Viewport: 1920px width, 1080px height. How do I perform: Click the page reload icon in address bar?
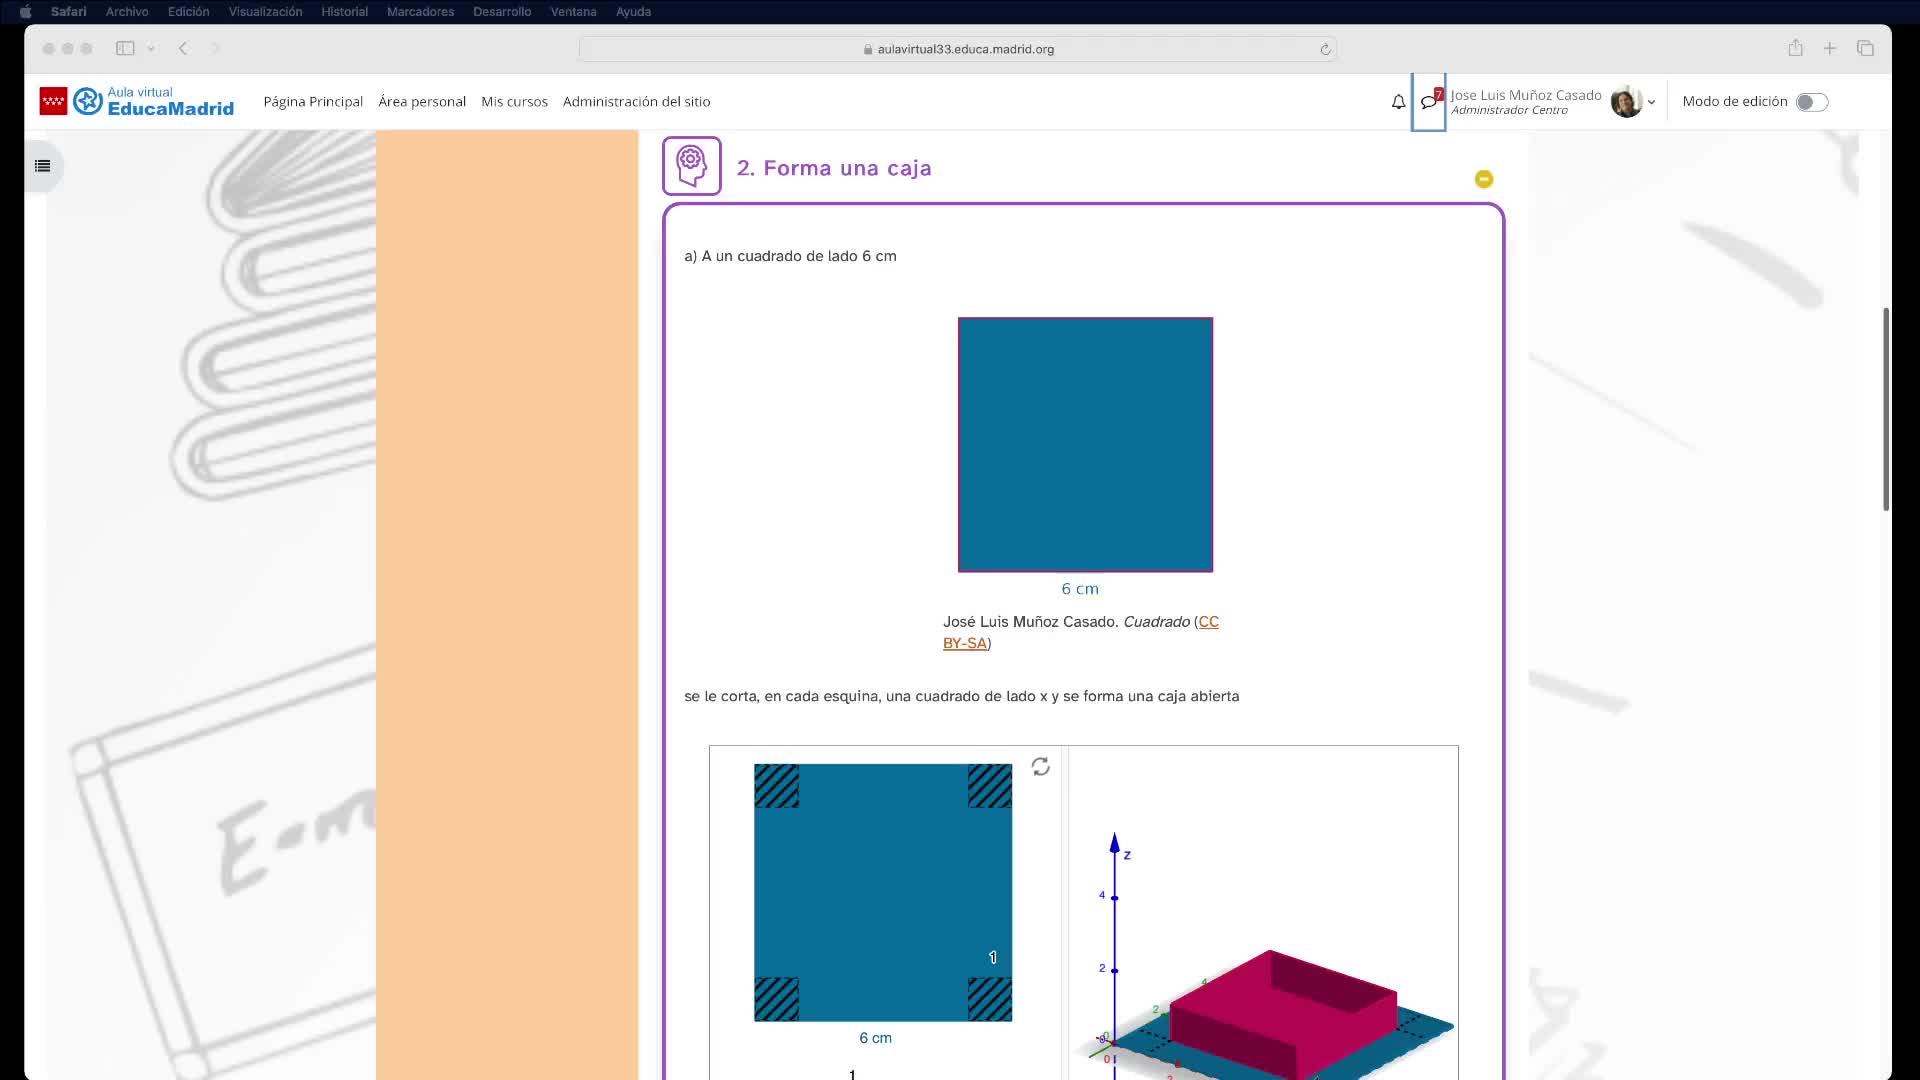(1325, 49)
